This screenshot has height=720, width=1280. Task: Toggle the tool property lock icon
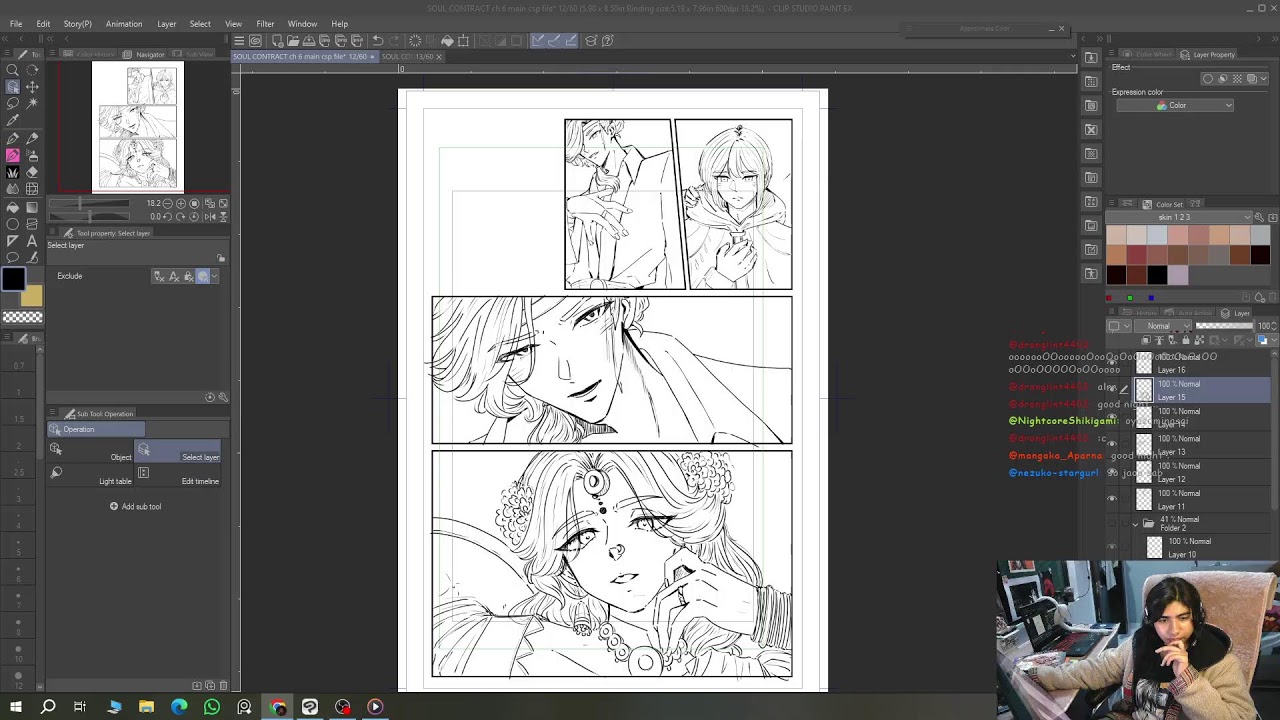pyautogui.click(x=221, y=258)
